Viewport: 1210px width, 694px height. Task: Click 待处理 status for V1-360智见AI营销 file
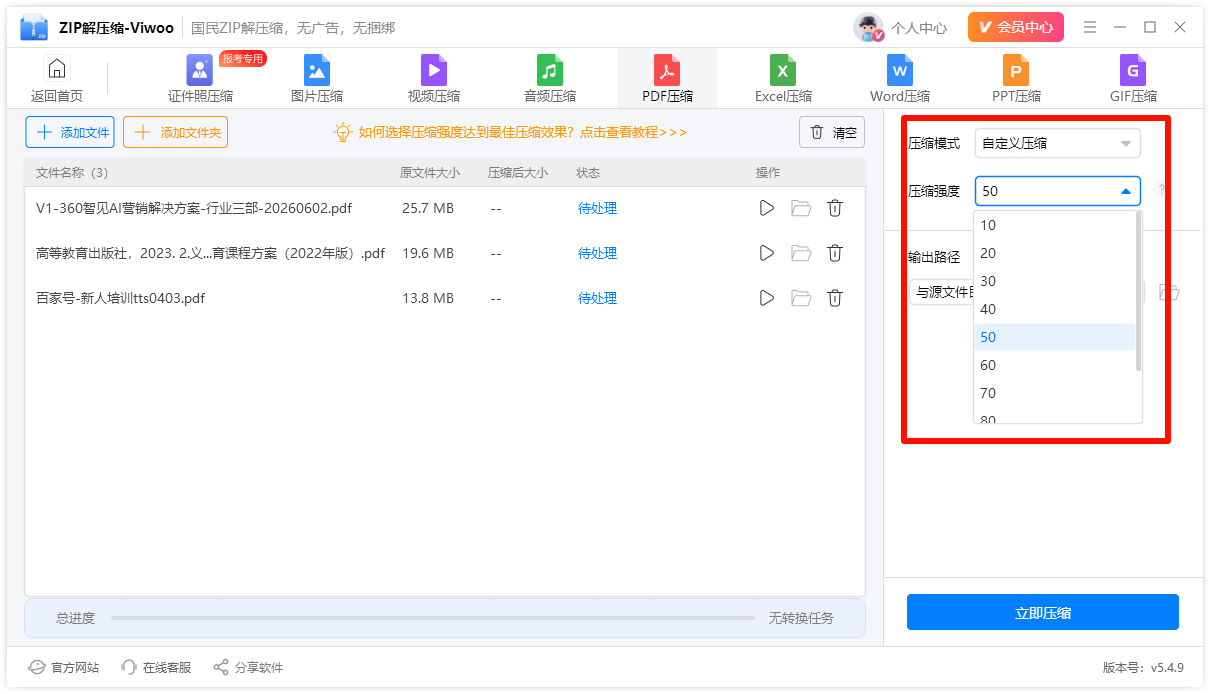tap(597, 208)
